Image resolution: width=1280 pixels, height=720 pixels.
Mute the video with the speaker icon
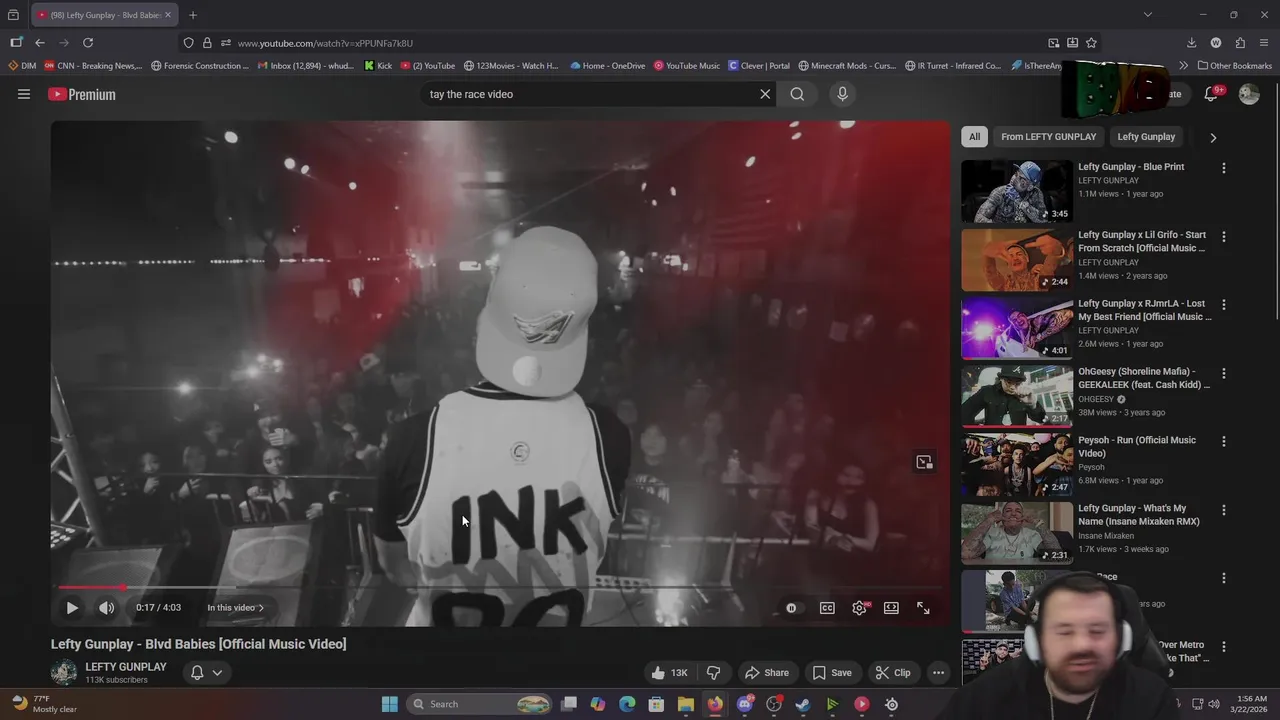[106, 608]
